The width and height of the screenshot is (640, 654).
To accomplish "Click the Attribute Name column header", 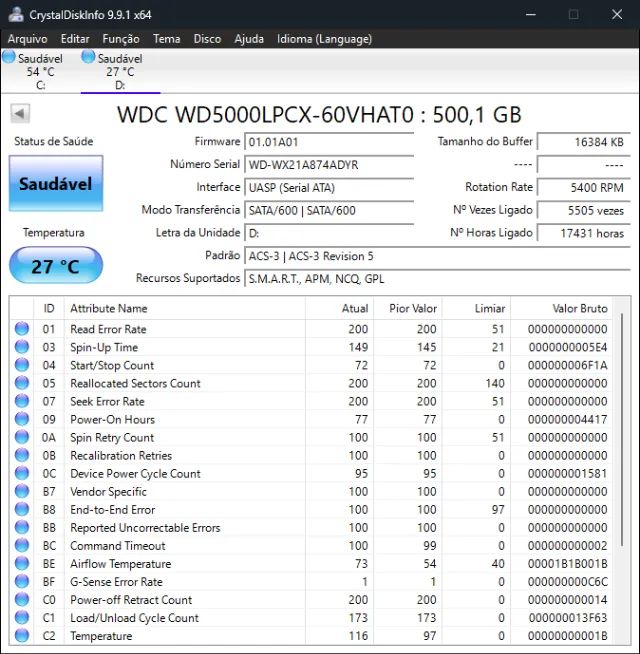I will pyautogui.click(x=185, y=308).
